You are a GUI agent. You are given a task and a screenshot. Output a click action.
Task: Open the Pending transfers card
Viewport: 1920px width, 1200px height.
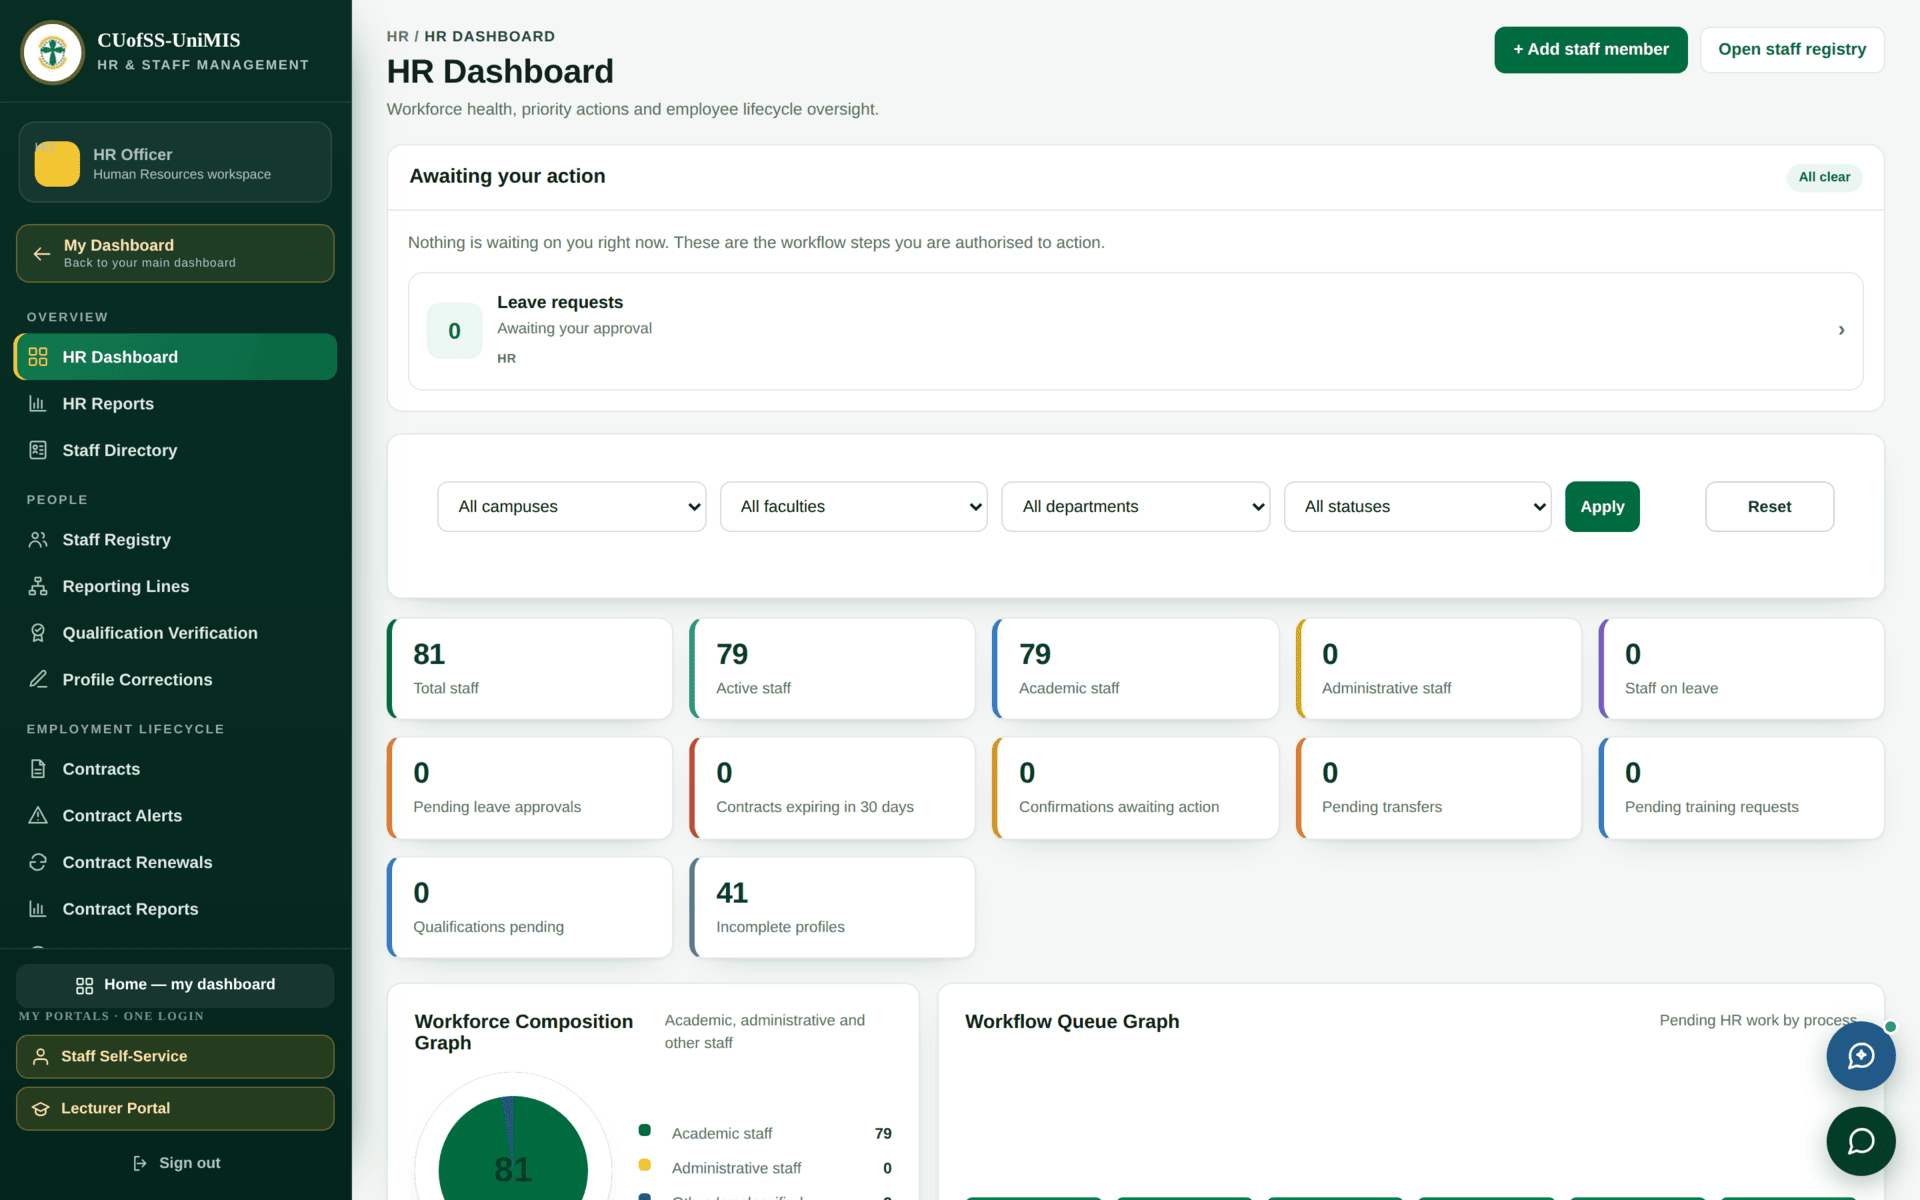(x=1439, y=788)
